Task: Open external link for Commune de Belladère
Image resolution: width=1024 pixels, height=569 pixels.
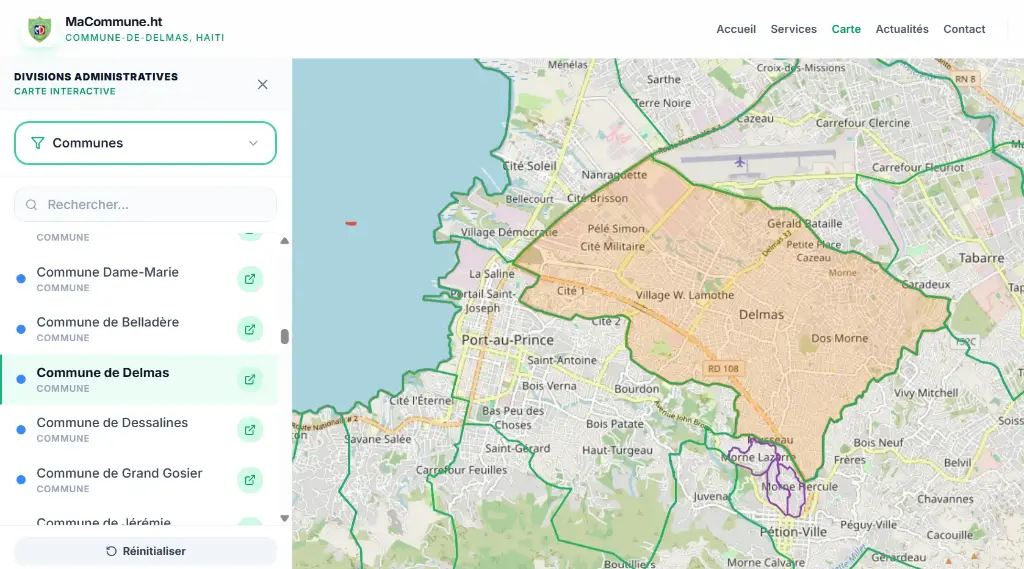Action: tap(249, 329)
